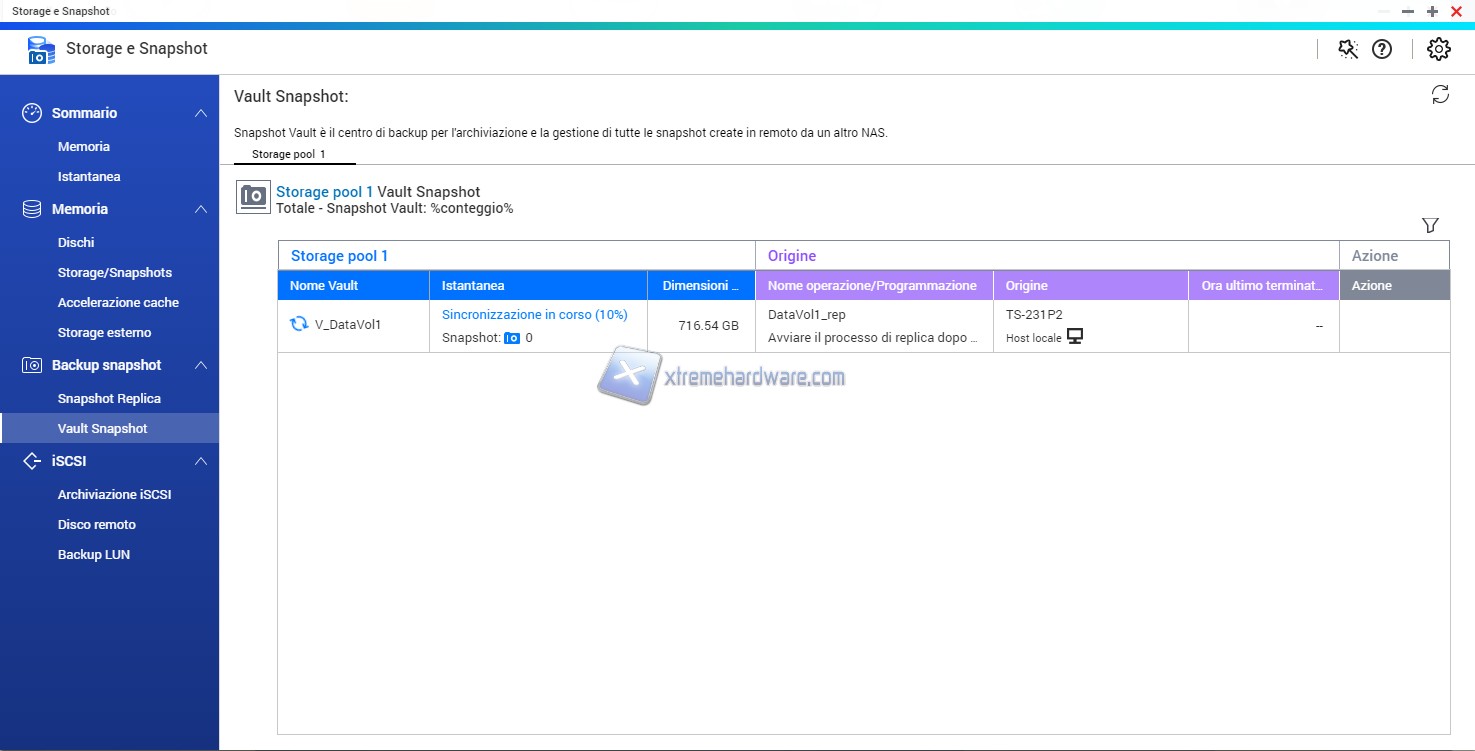This screenshot has height=751, width=1475.
Task: Click the syncing icon beside V_DataVol1
Action: pos(299,324)
